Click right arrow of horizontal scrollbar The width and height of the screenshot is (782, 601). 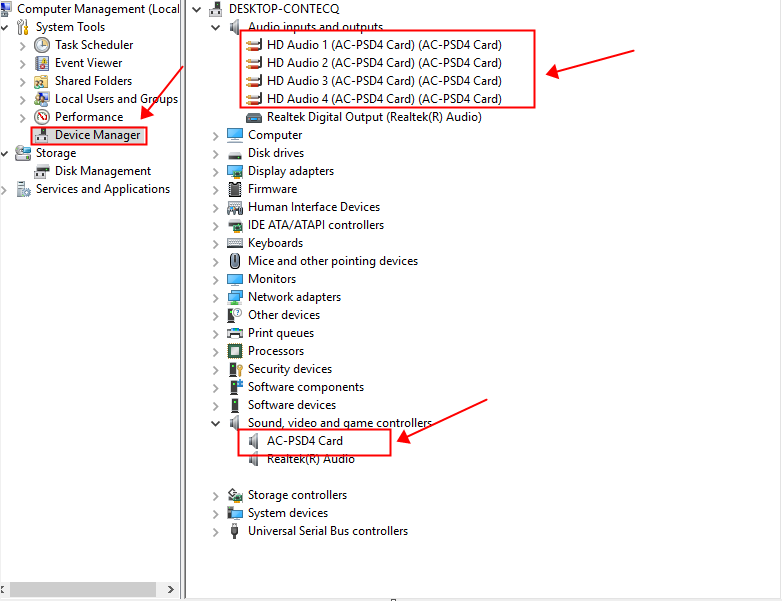point(171,590)
